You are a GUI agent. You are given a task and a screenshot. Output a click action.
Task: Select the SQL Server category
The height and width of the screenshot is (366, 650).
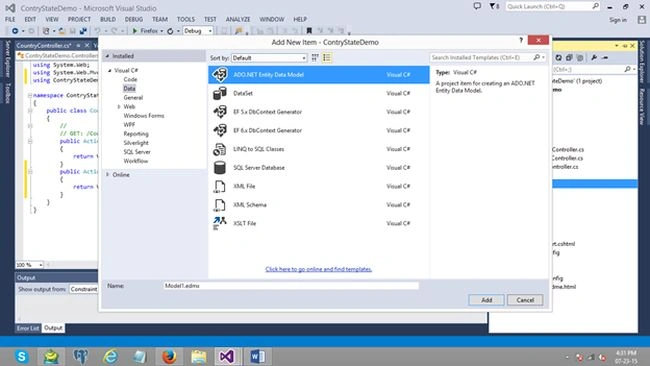tap(137, 152)
